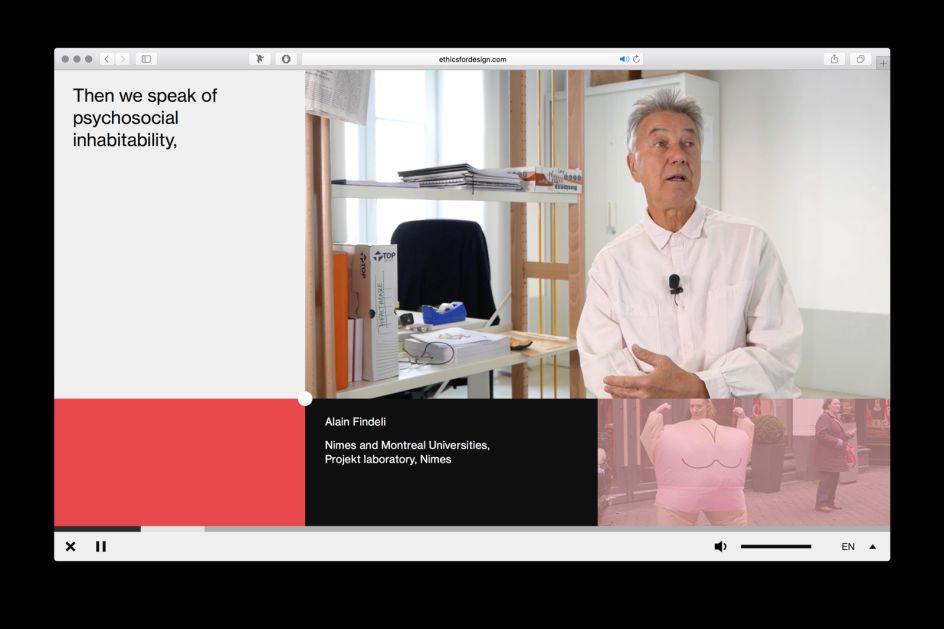Image resolution: width=944 pixels, height=629 pixels.
Task: Pause the video playback
Action: point(101,546)
